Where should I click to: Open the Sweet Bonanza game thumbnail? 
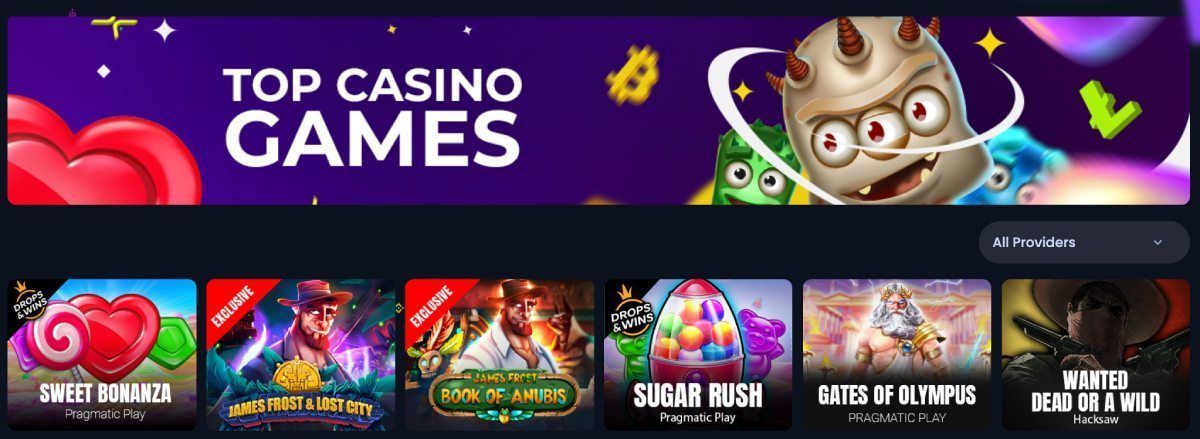102,355
